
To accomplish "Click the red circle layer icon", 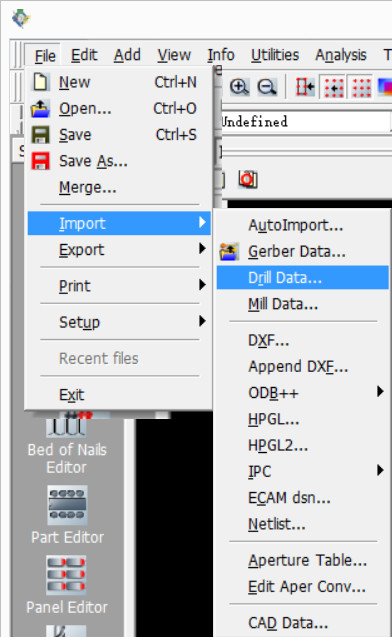I will (248, 179).
